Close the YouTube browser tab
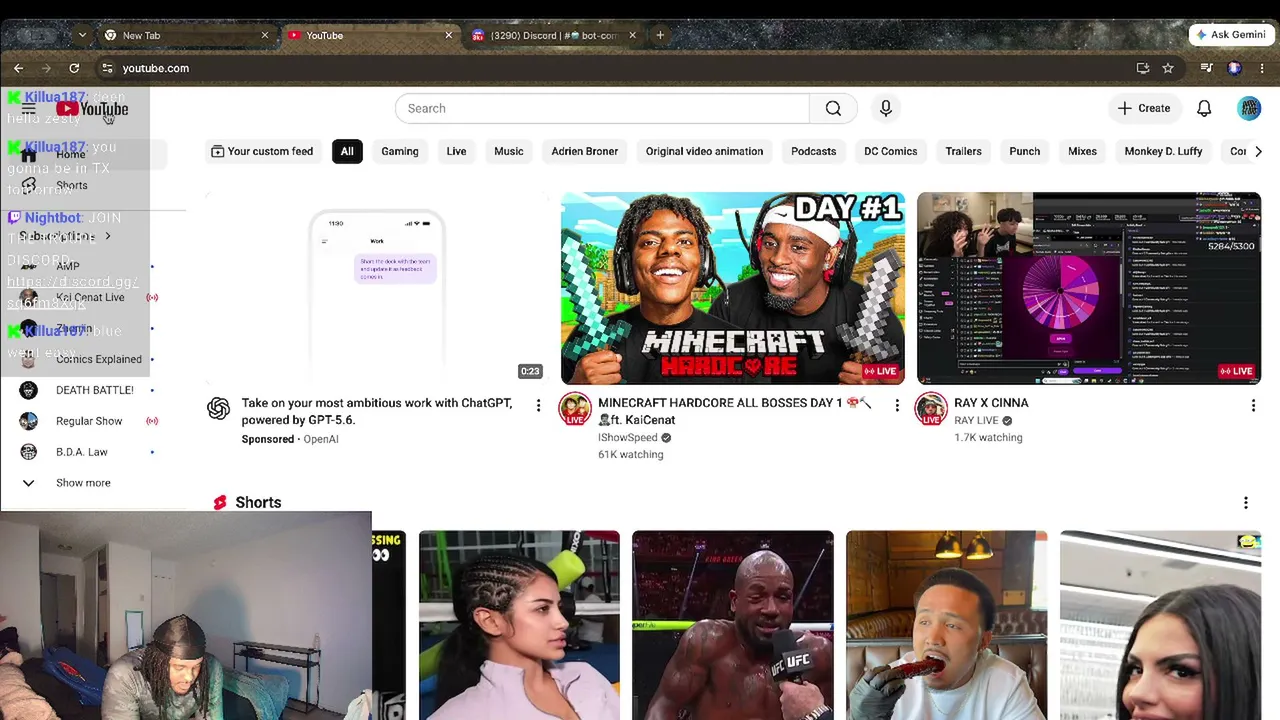The width and height of the screenshot is (1280, 720). pos(448,35)
